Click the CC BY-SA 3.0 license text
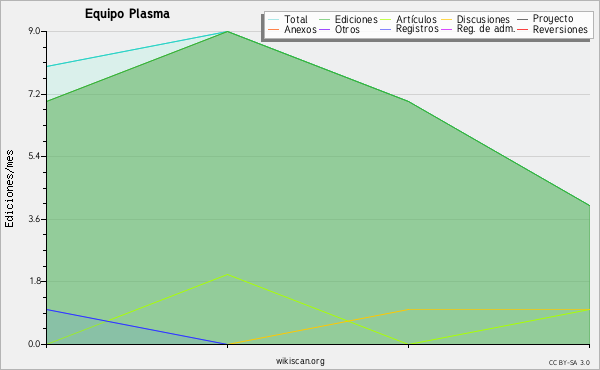The image size is (600, 370). [569, 362]
